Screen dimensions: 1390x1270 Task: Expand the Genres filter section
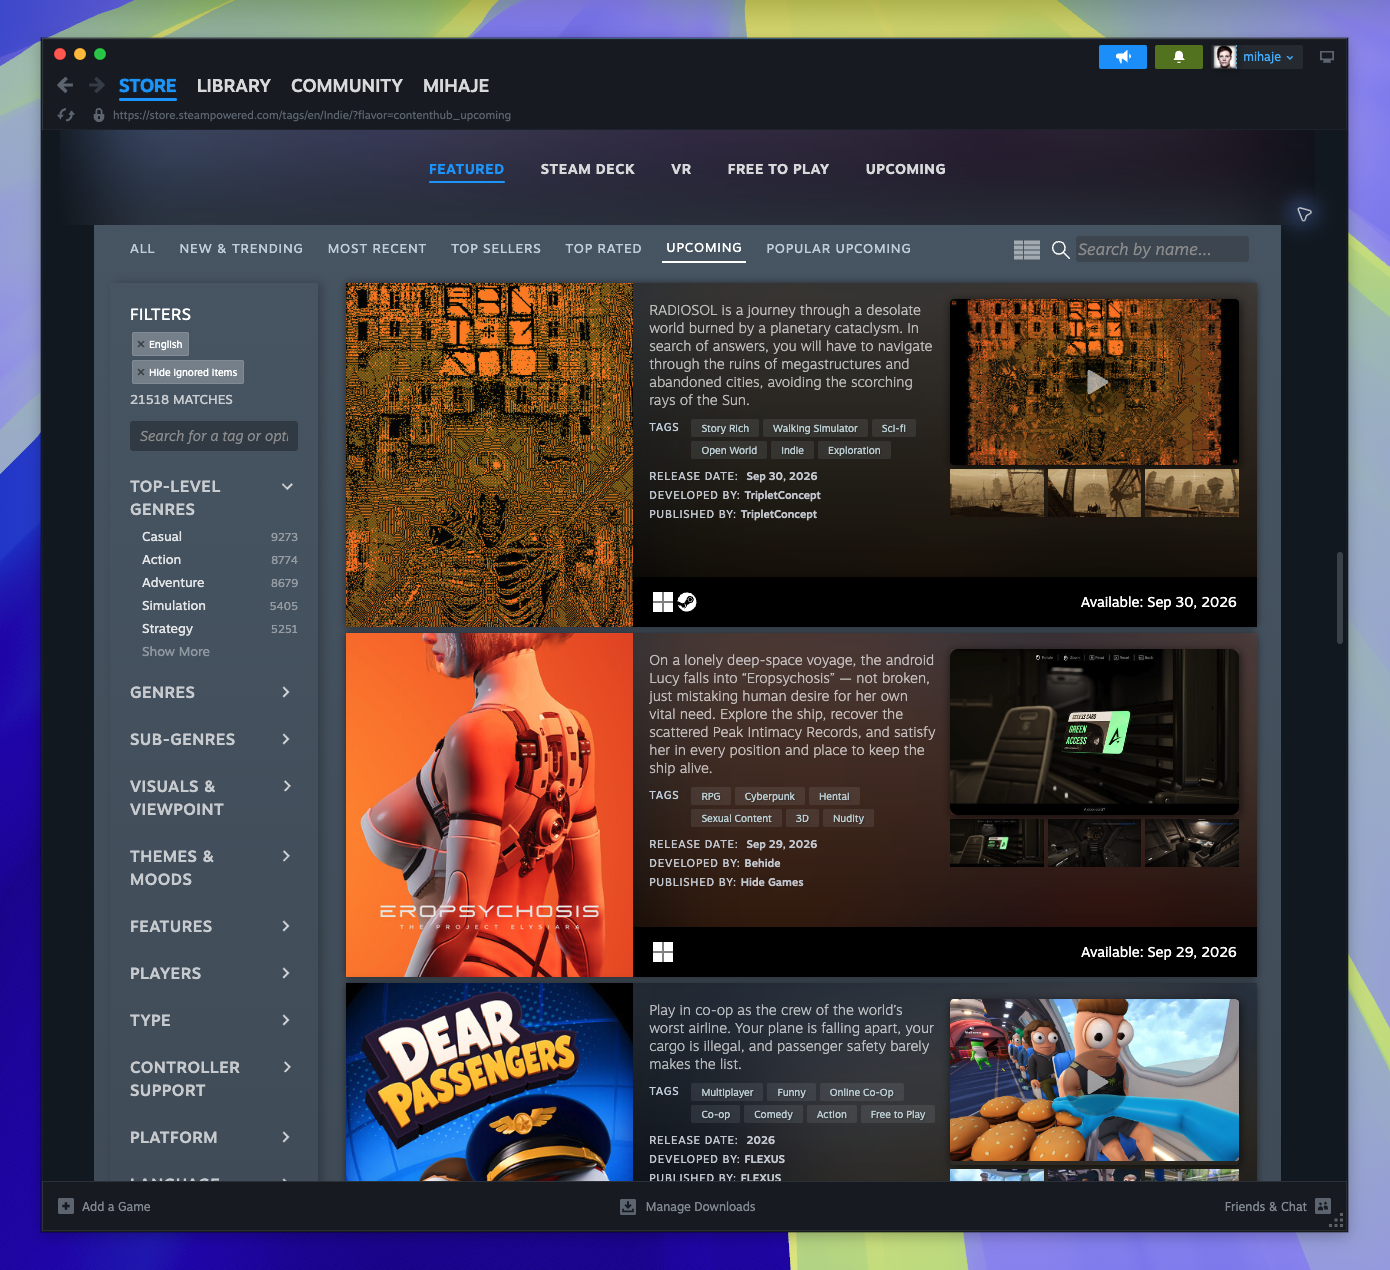286,692
